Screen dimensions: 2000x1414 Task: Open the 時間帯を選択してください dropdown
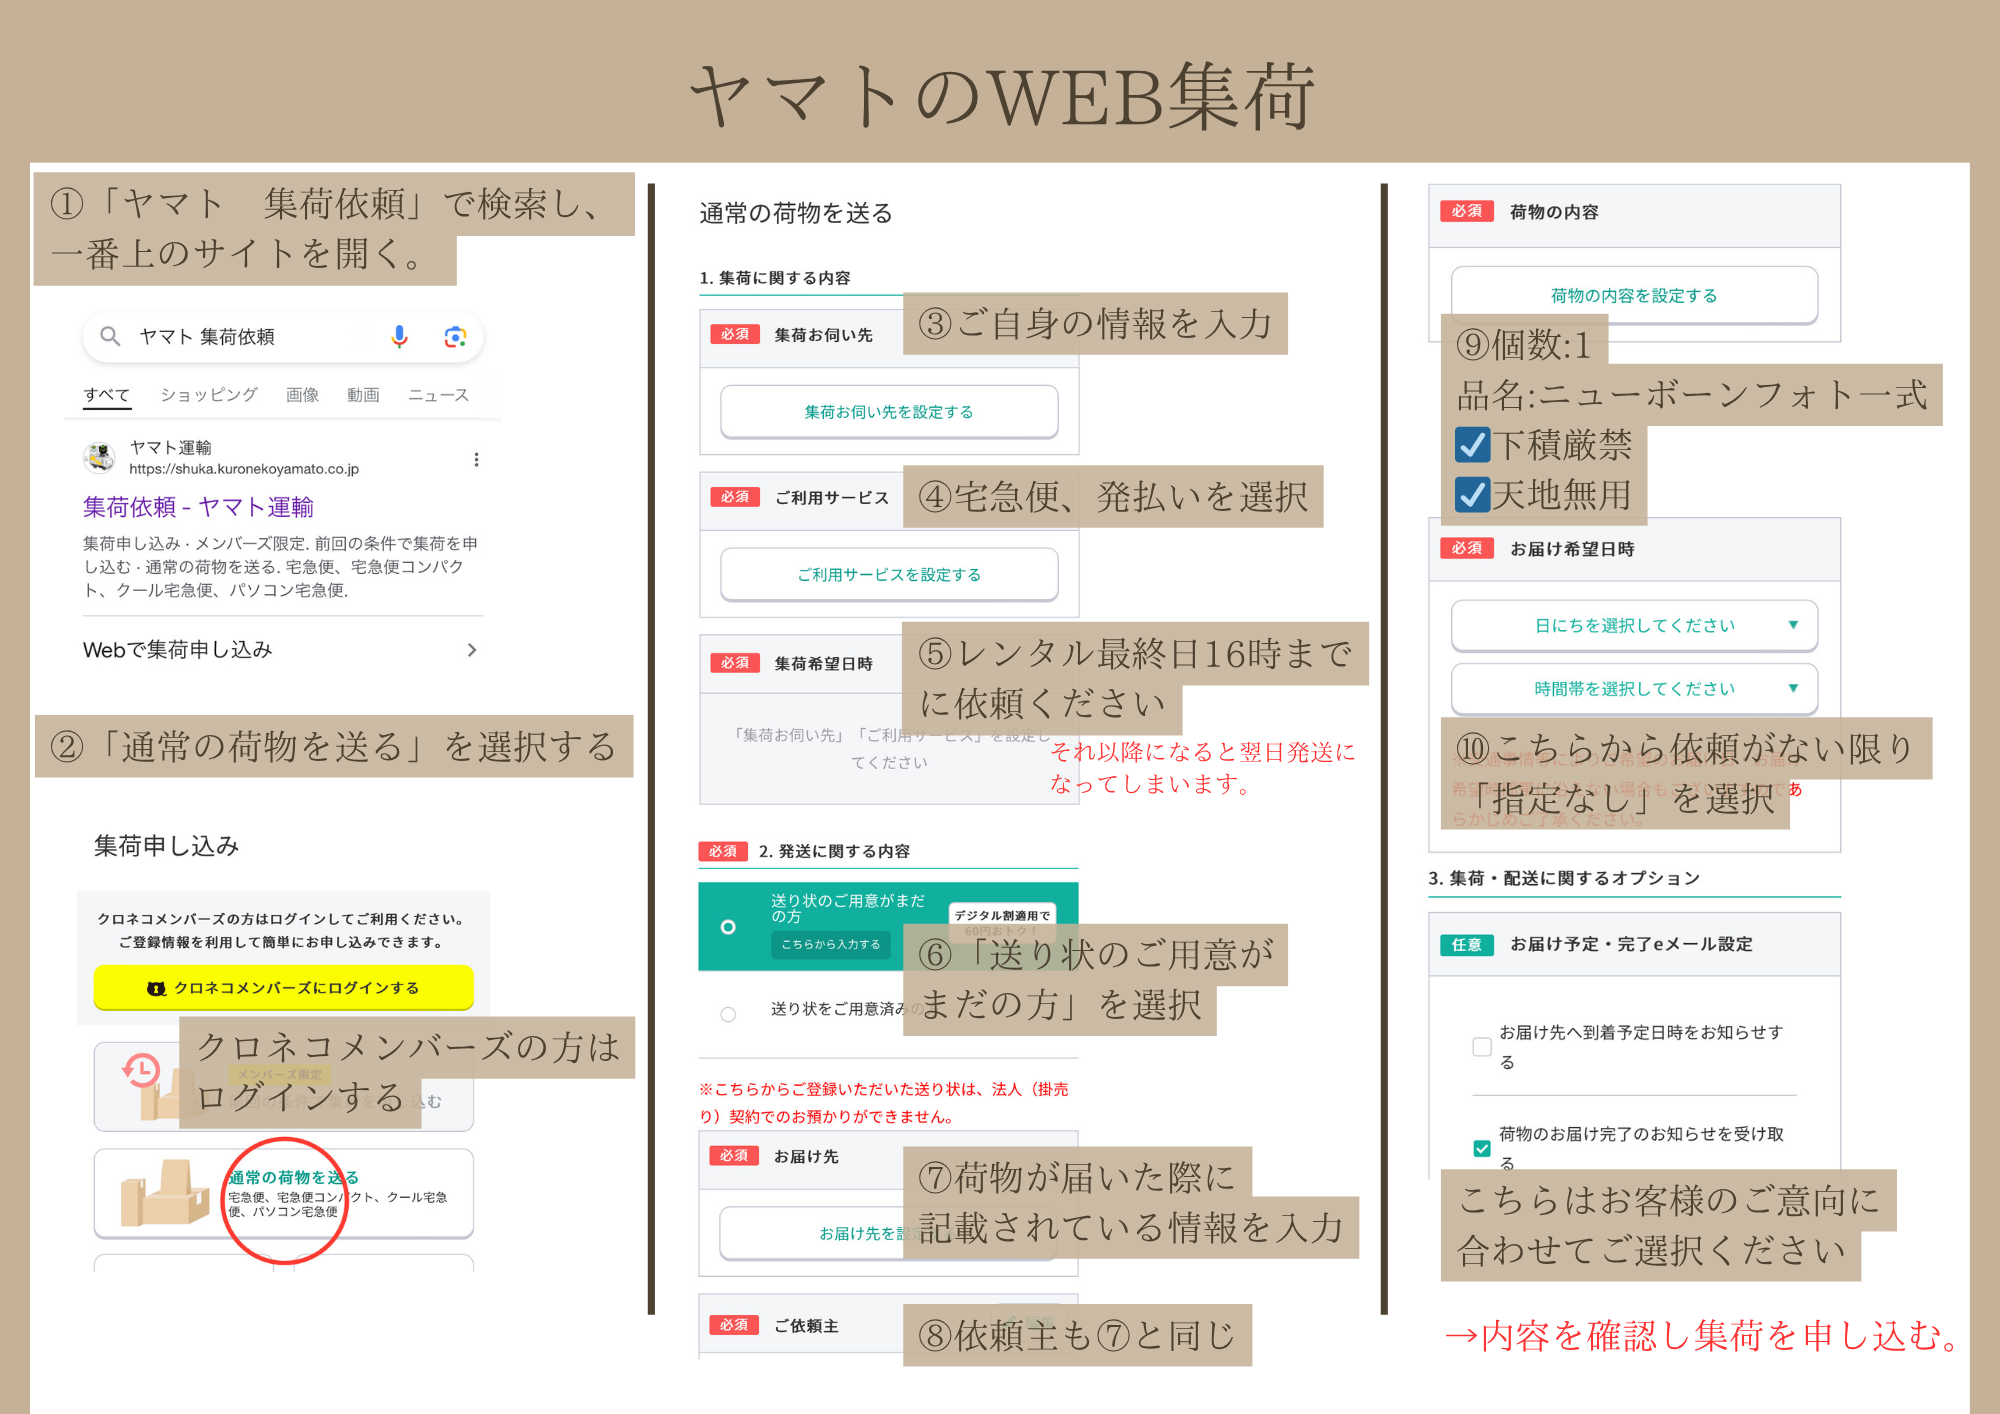coord(1634,689)
